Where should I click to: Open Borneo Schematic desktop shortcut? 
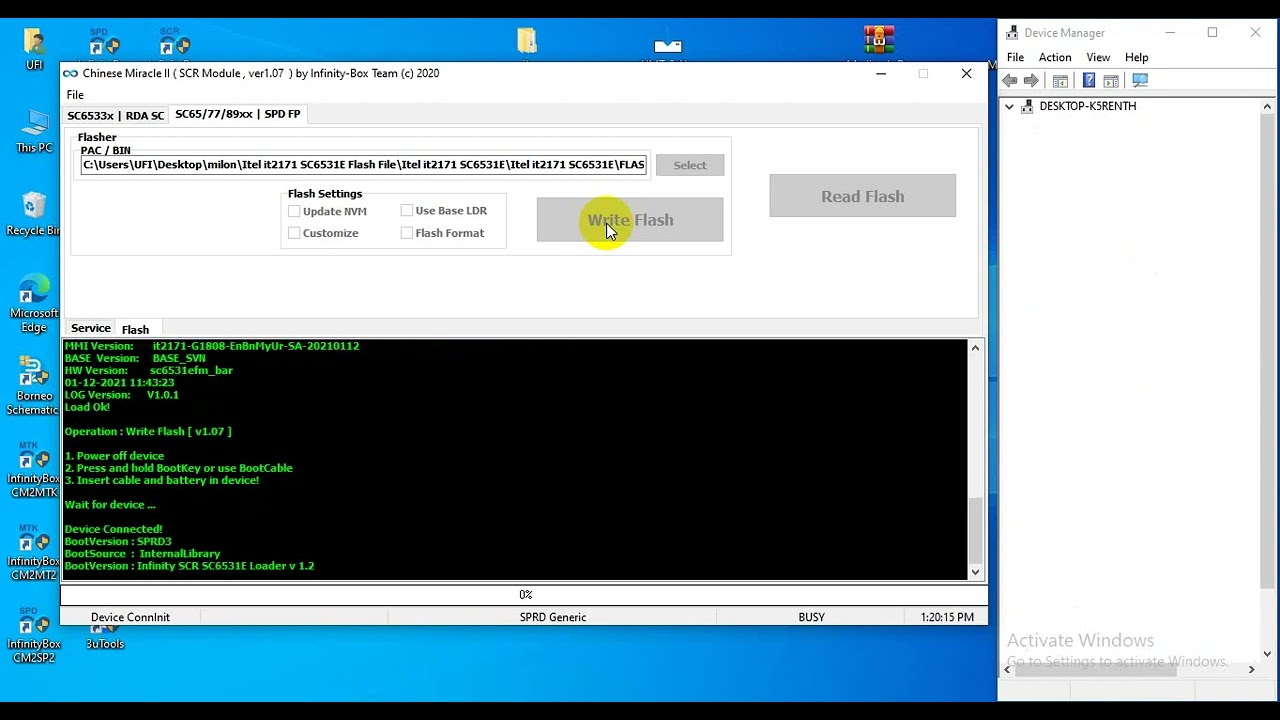coord(34,386)
